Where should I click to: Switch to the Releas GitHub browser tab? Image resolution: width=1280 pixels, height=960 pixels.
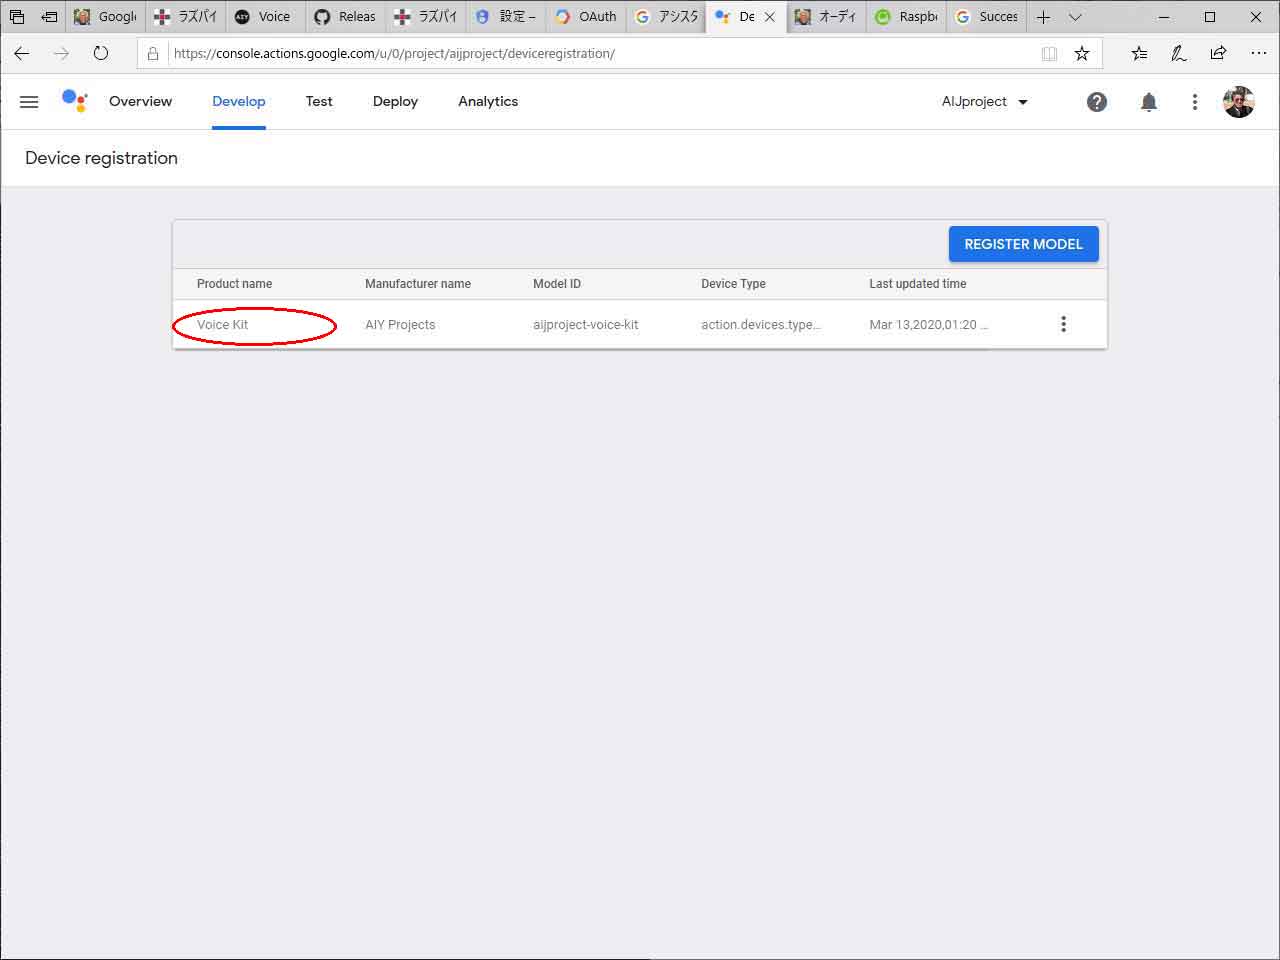[345, 17]
